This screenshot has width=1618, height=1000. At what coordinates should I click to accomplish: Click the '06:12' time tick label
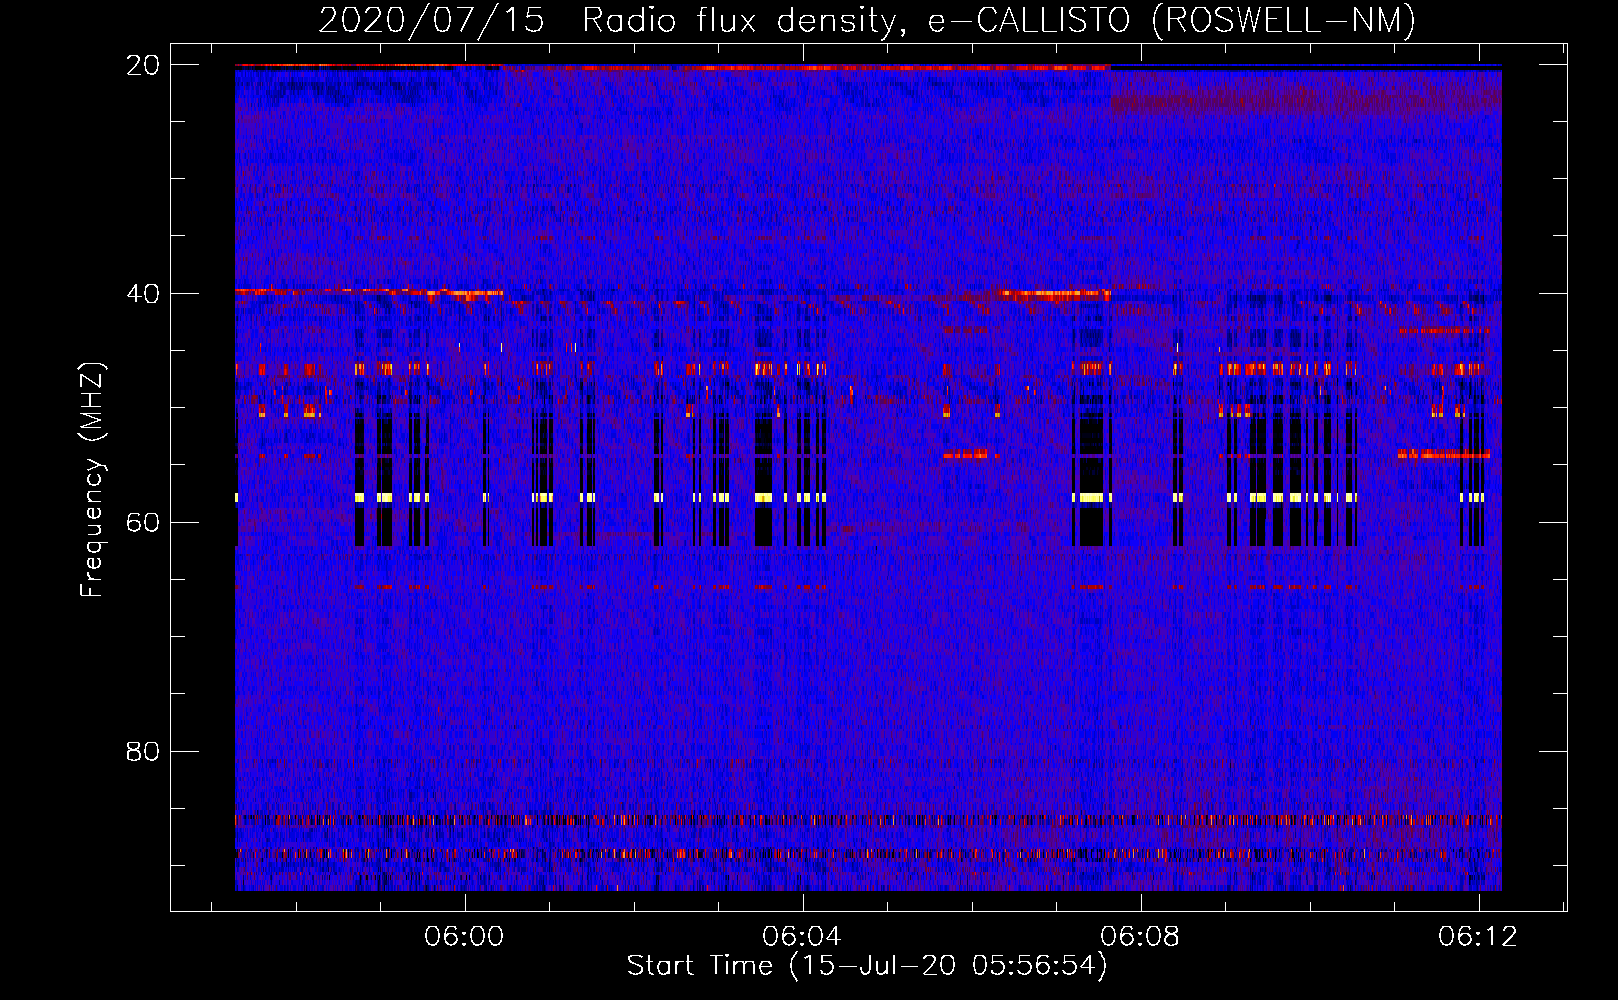point(1478,937)
